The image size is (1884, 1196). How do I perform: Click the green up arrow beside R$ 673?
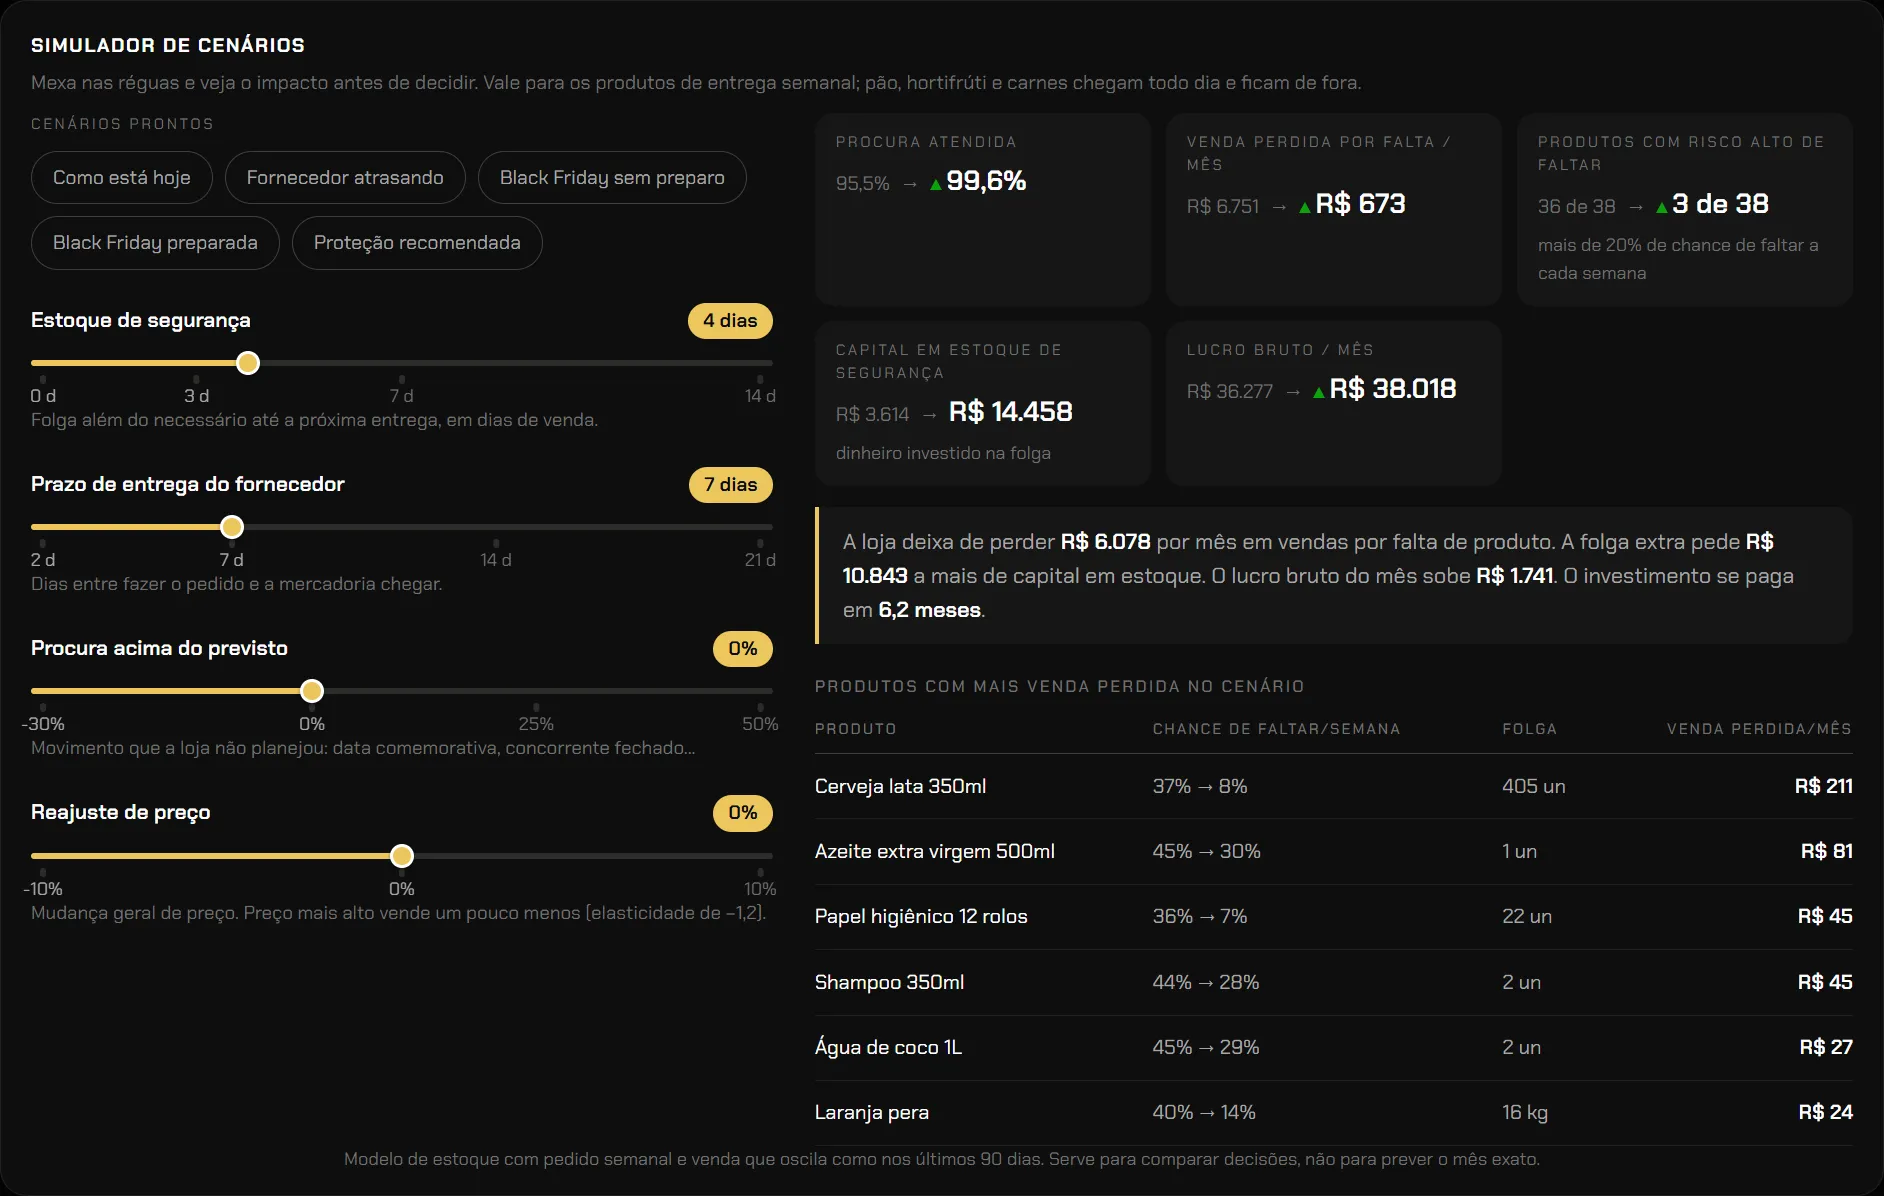(x=1305, y=208)
